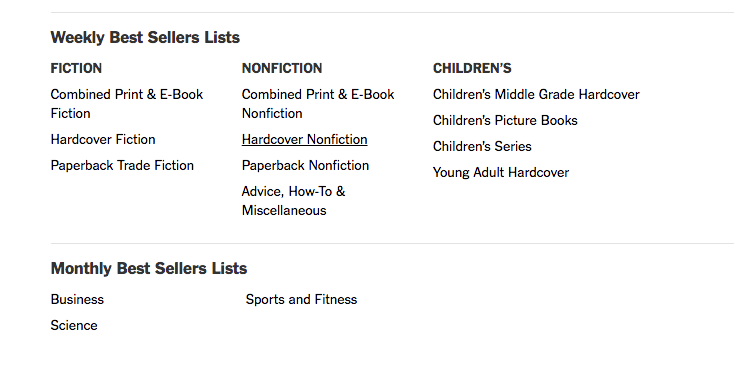Click the NONFICTION column heading
Viewport: 734px width, 373px height.
[x=282, y=68]
